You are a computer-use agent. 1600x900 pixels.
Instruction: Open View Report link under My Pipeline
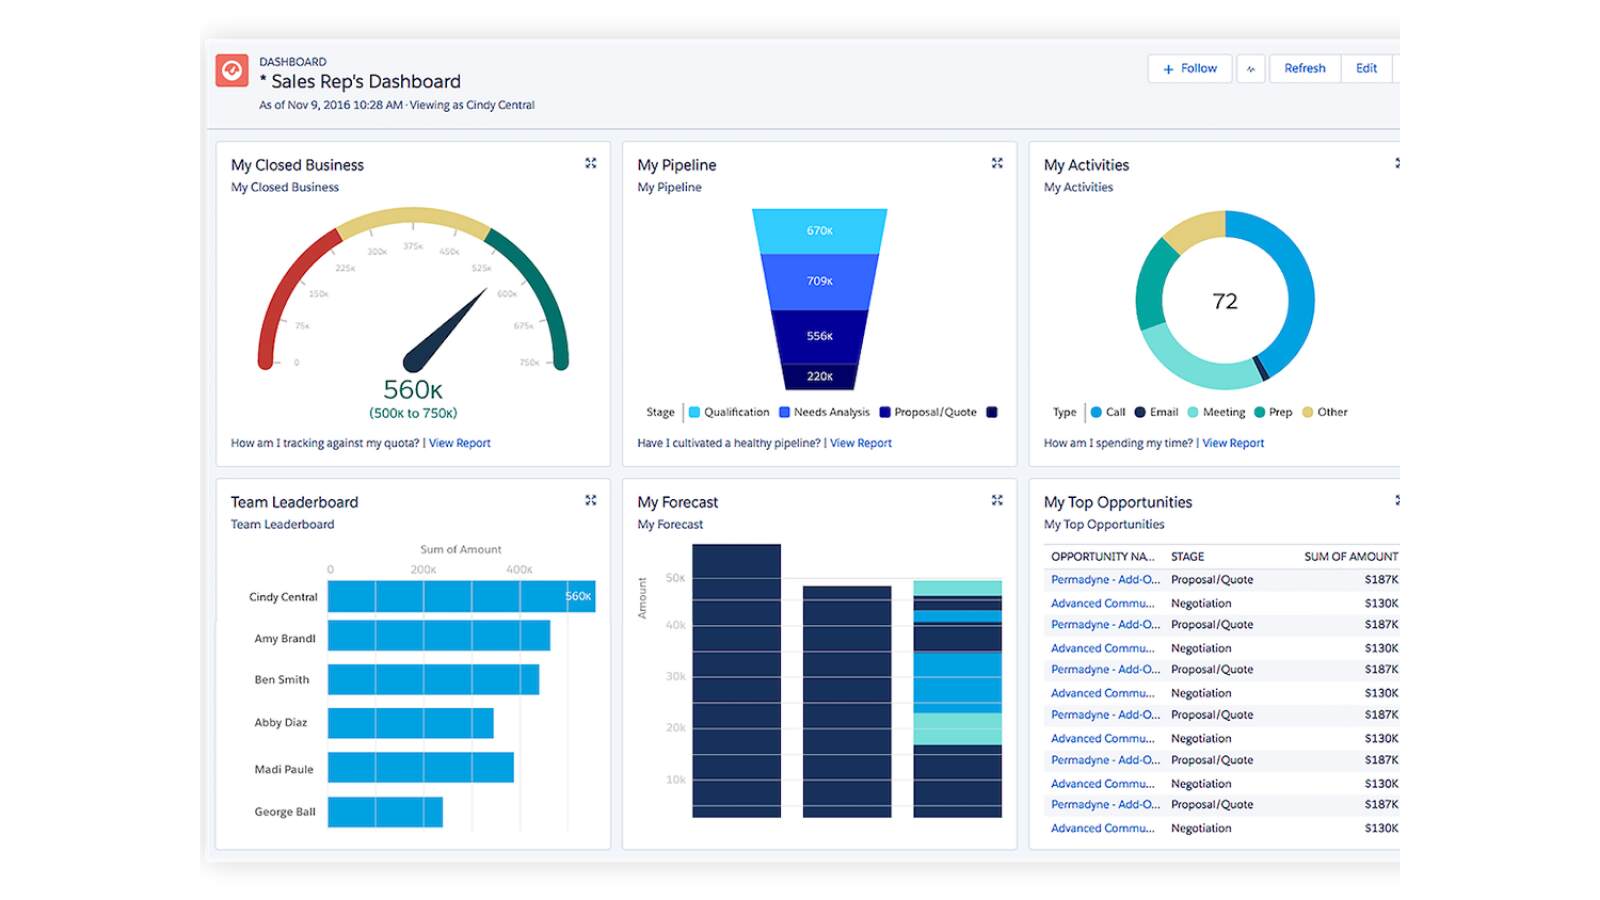[x=861, y=443]
